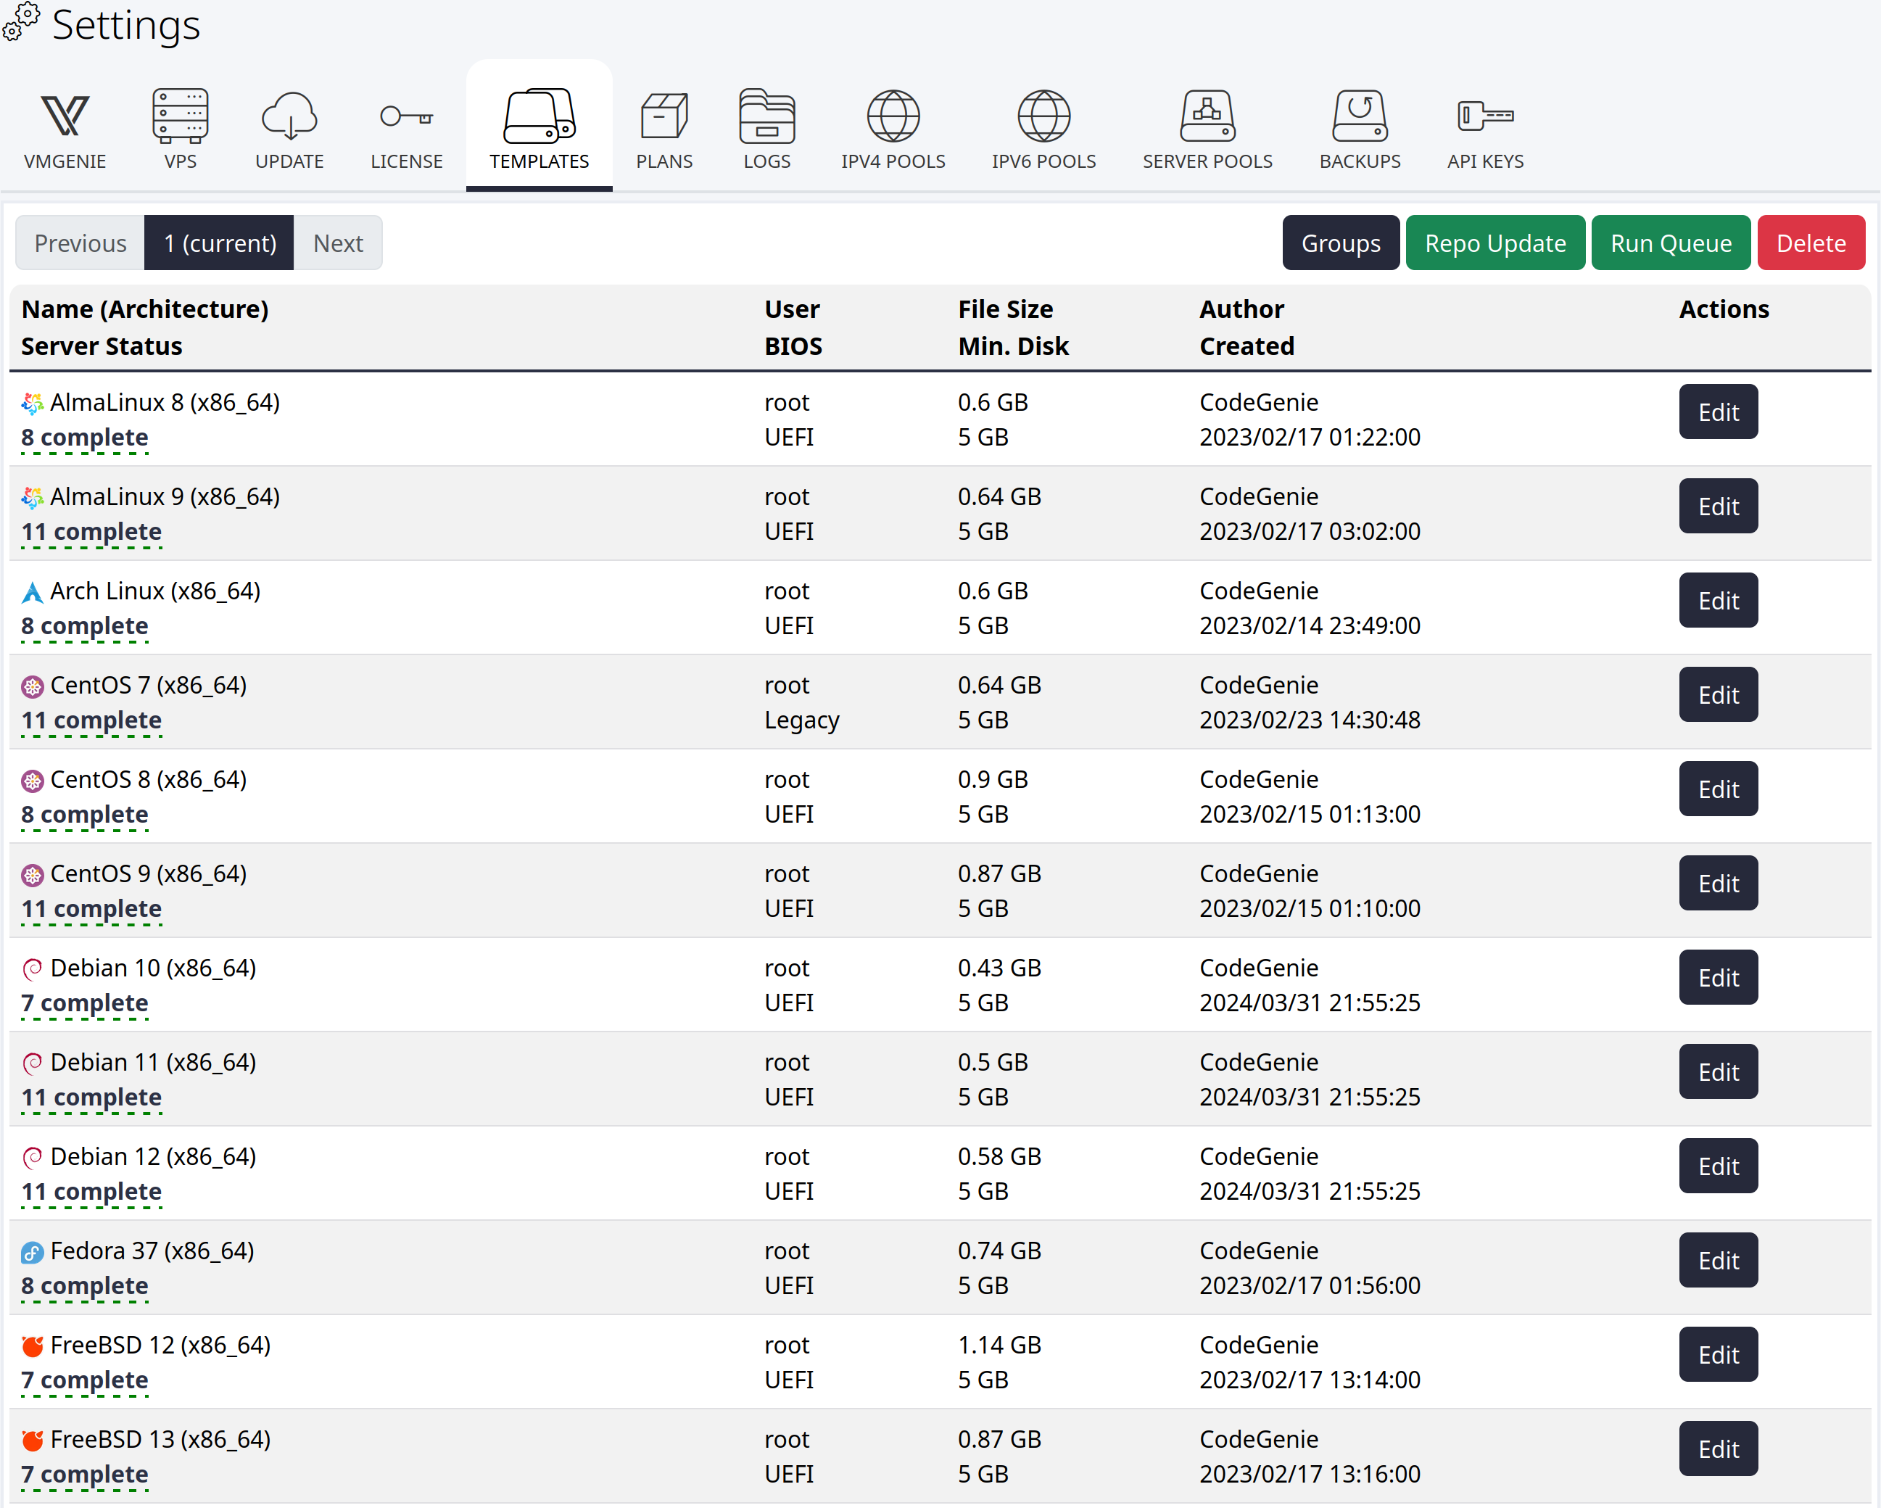This screenshot has width=1881, height=1508.
Task: Click the Groups button
Action: (x=1341, y=243)
